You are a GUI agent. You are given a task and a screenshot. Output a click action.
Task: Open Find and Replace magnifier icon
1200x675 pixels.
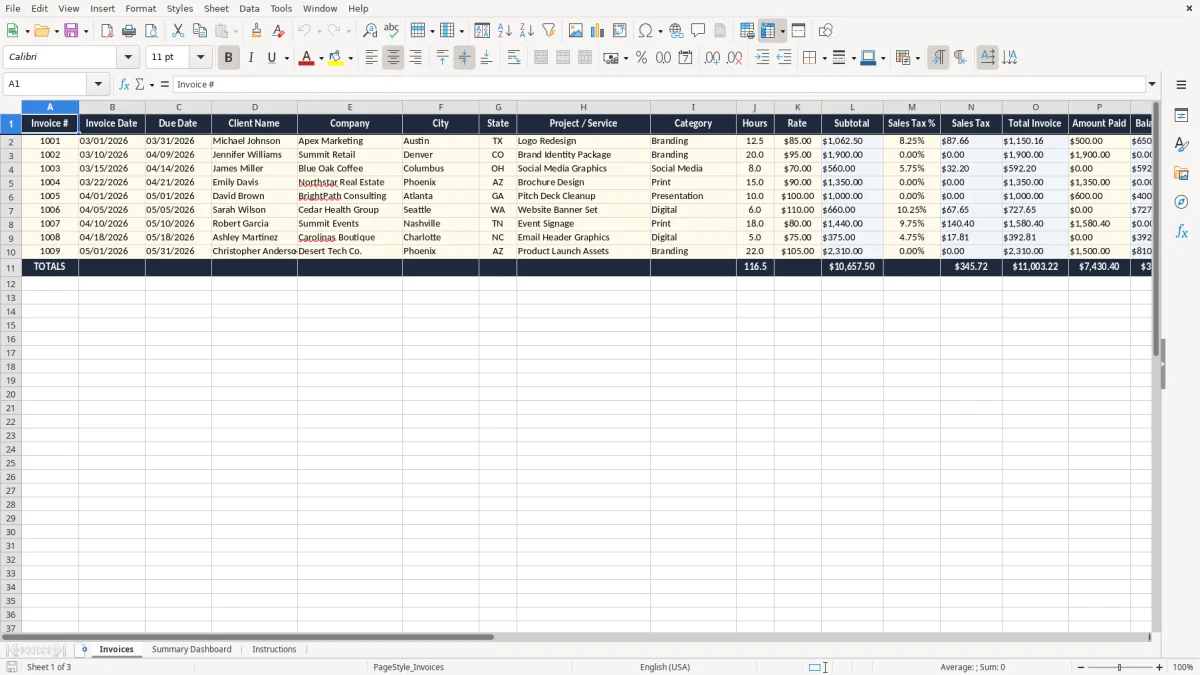click(370, 31)
